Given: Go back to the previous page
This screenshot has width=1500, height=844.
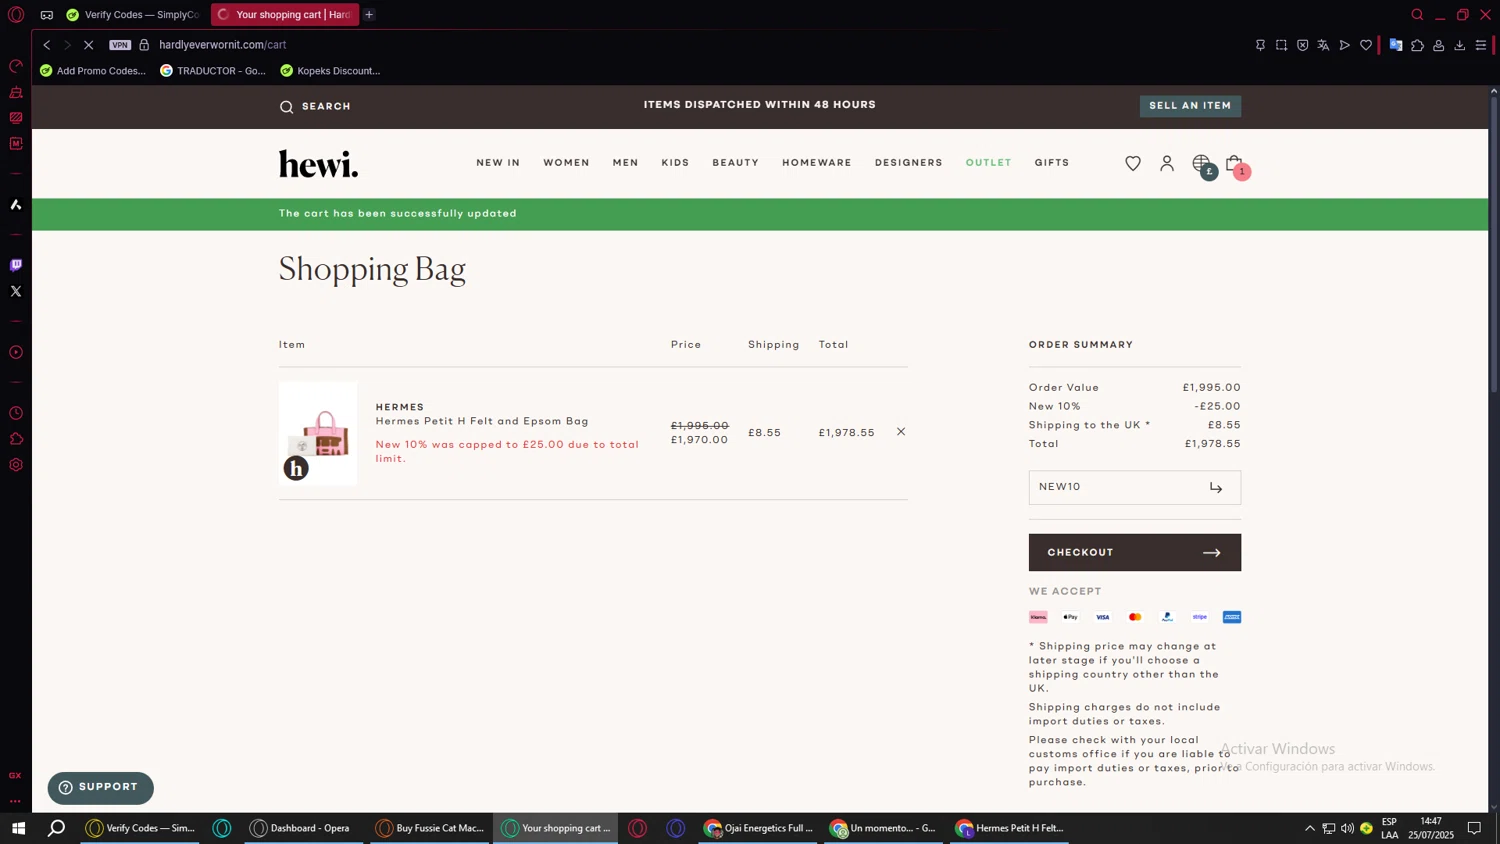Looking at the screenshot, I should (x=46, y=45).
